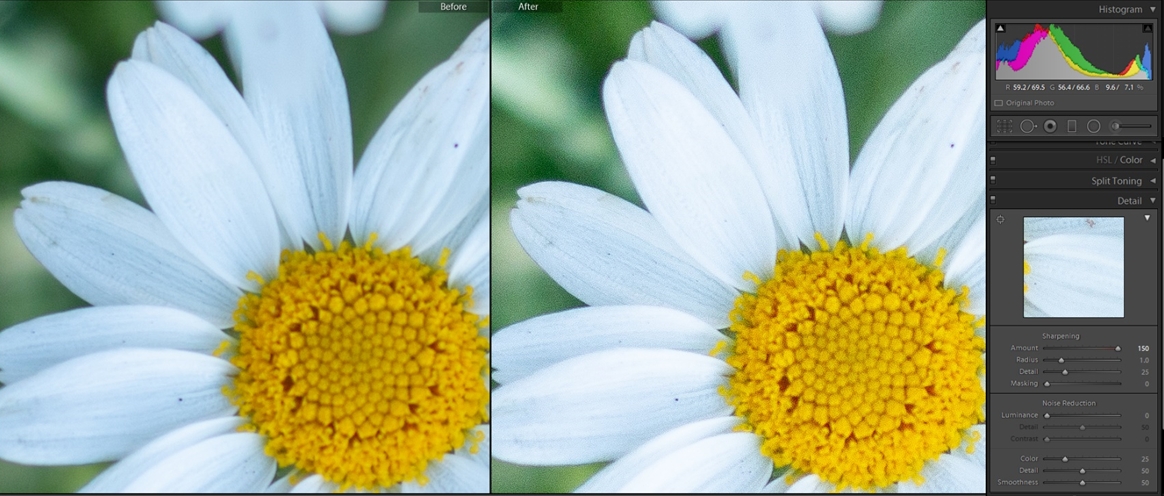Click the Detail panel preview thumbnail
Screen dimensions: 1164x496
pyautogui.click(x=1073, y=267)
